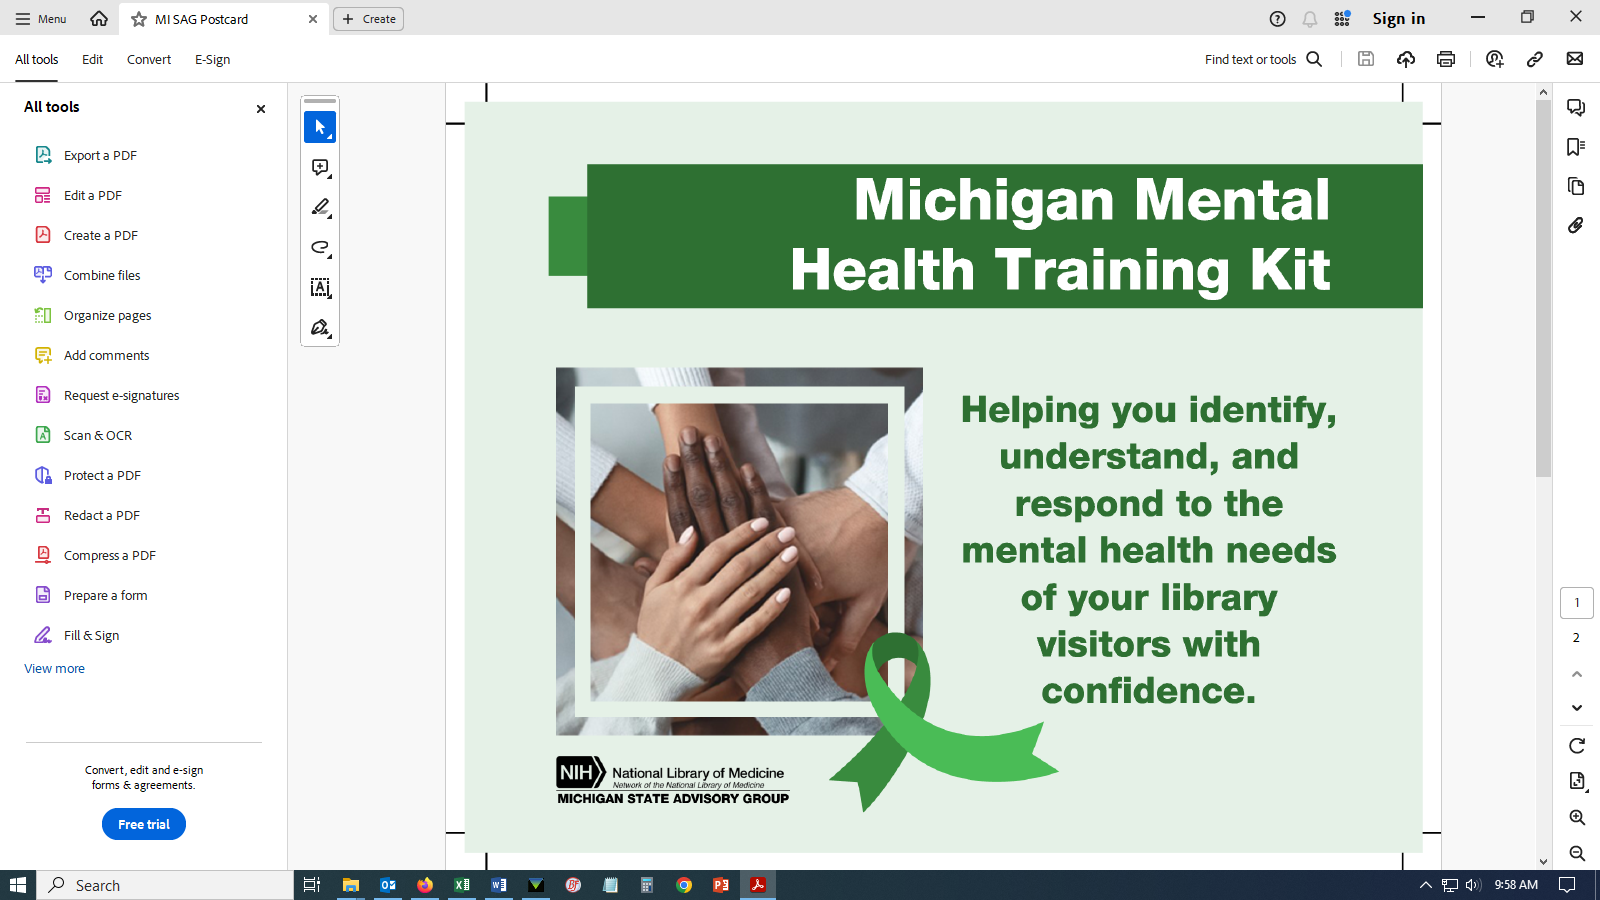Select the highlighter pen tool
The height and width of the screenshot is (900, 1600).
click(320, 208)
